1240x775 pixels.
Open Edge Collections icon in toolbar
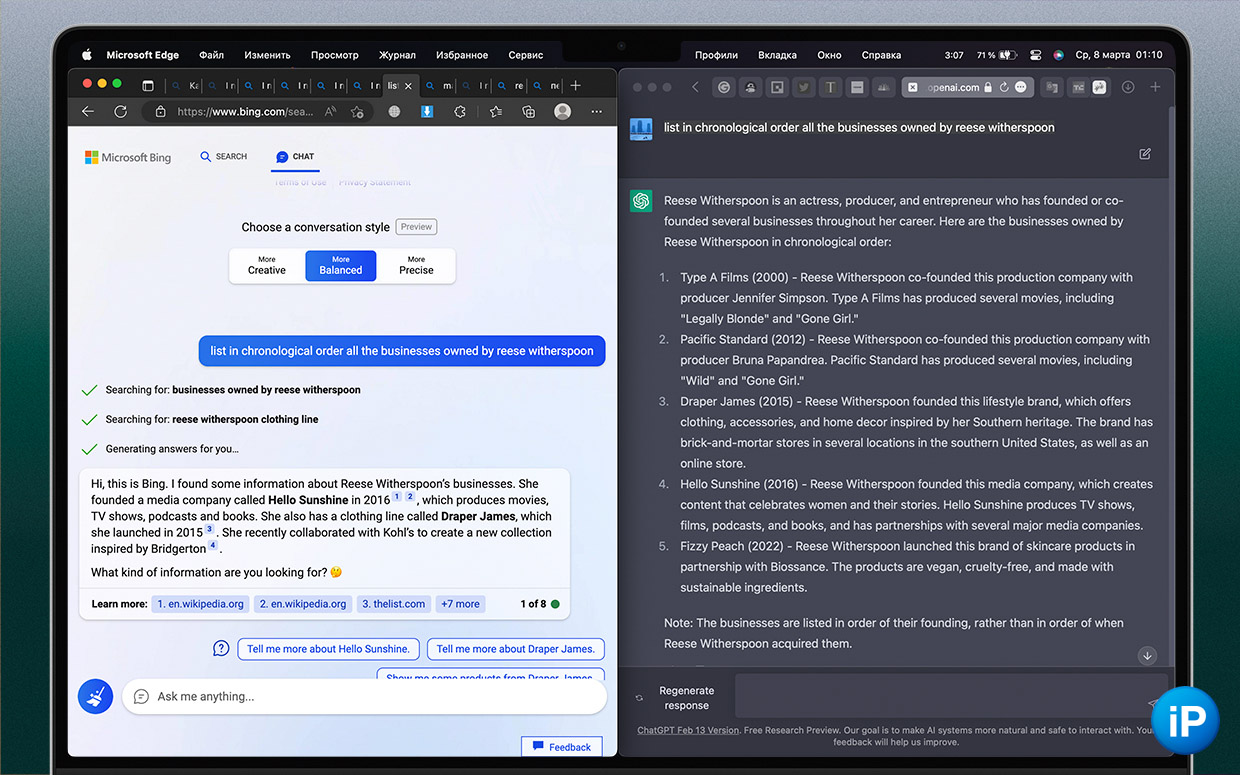tap(528, 114)
